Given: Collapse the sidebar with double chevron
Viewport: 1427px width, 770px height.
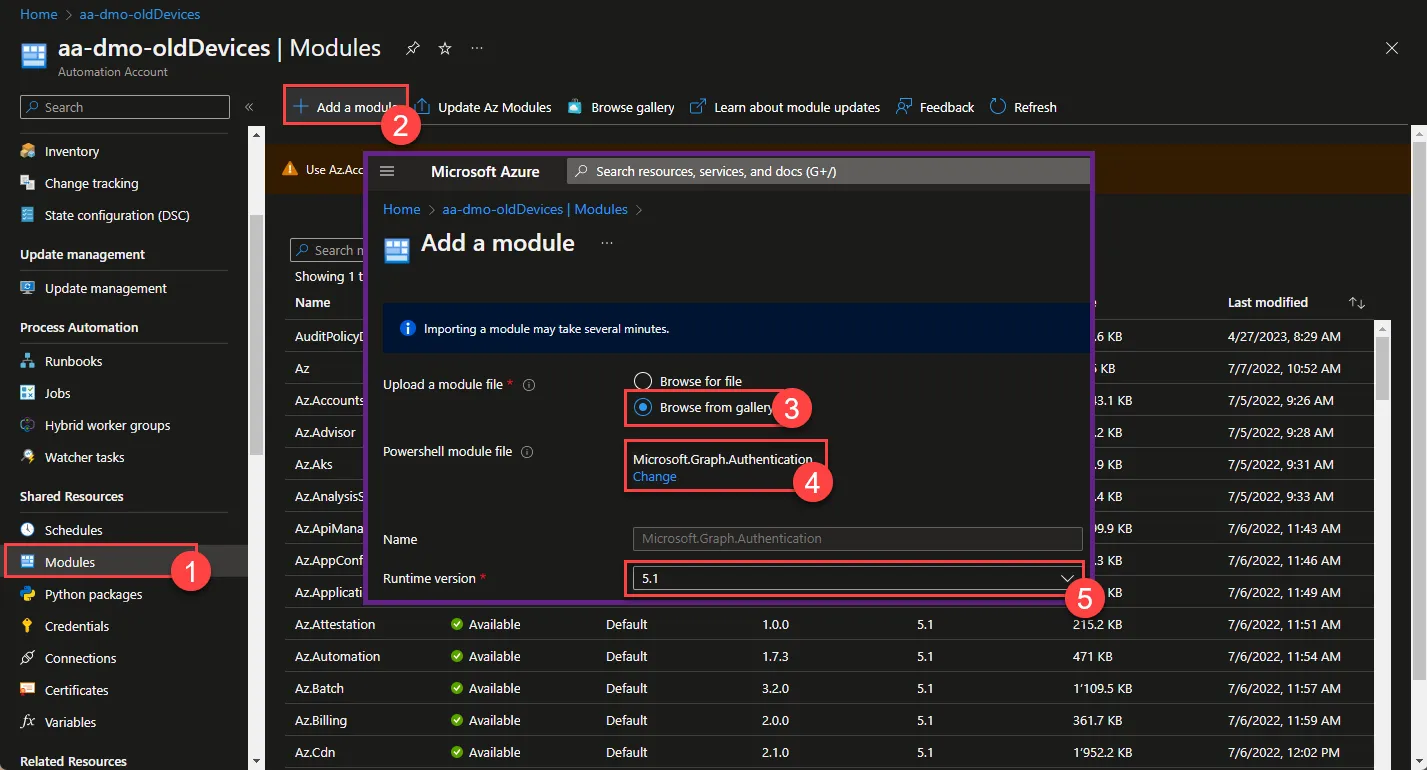Looking at the screenshot, I should pos(249,107).
